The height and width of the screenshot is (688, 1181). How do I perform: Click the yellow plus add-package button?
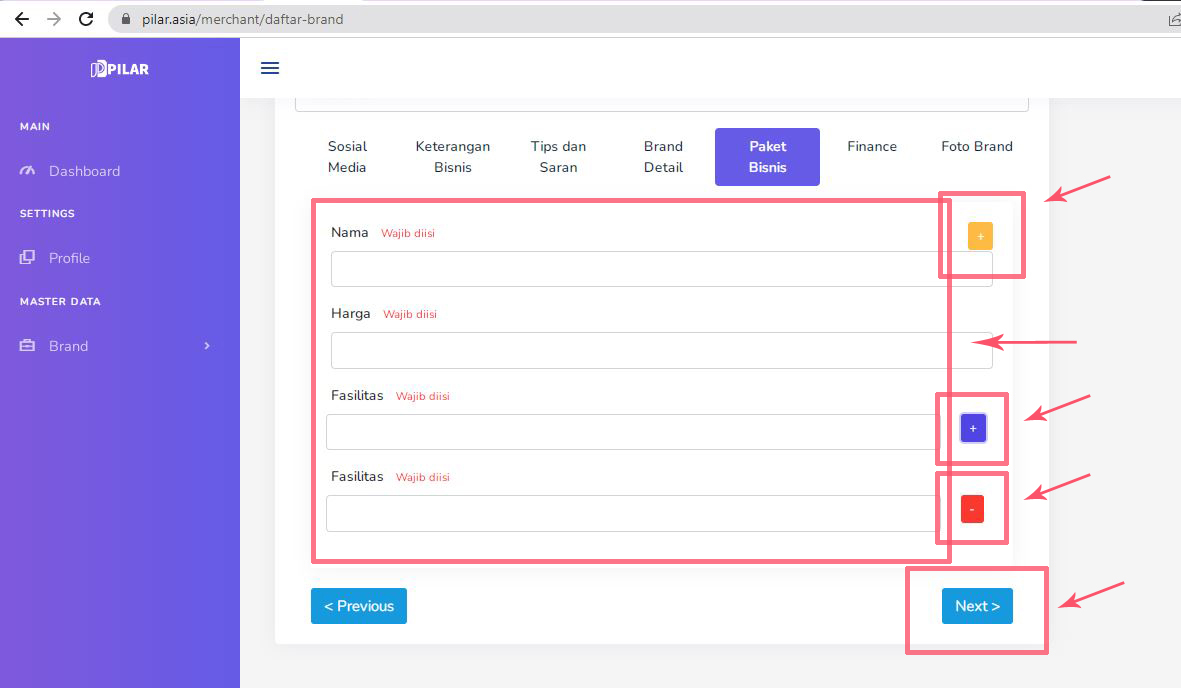[980, 236]
